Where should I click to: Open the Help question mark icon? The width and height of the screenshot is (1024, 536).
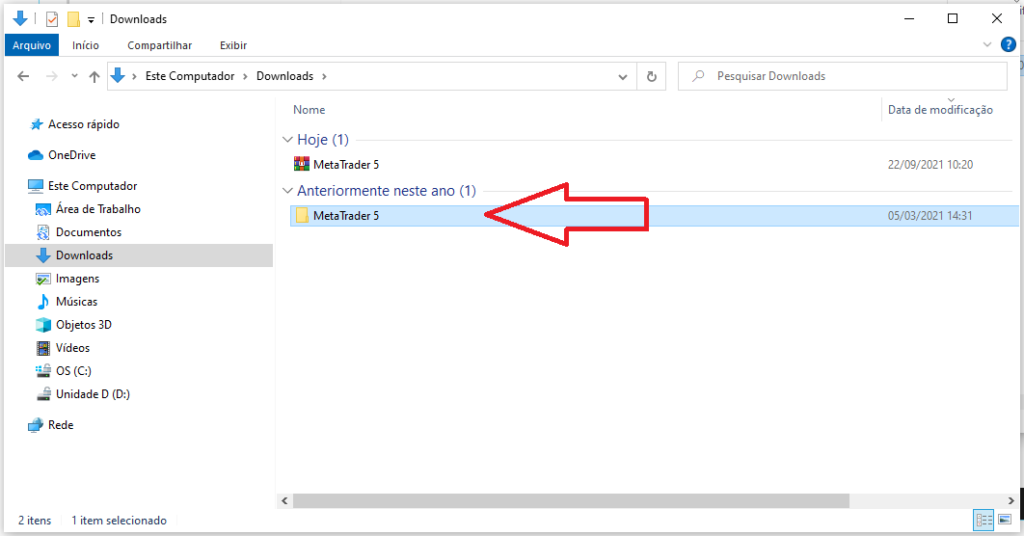point(1008,45)
